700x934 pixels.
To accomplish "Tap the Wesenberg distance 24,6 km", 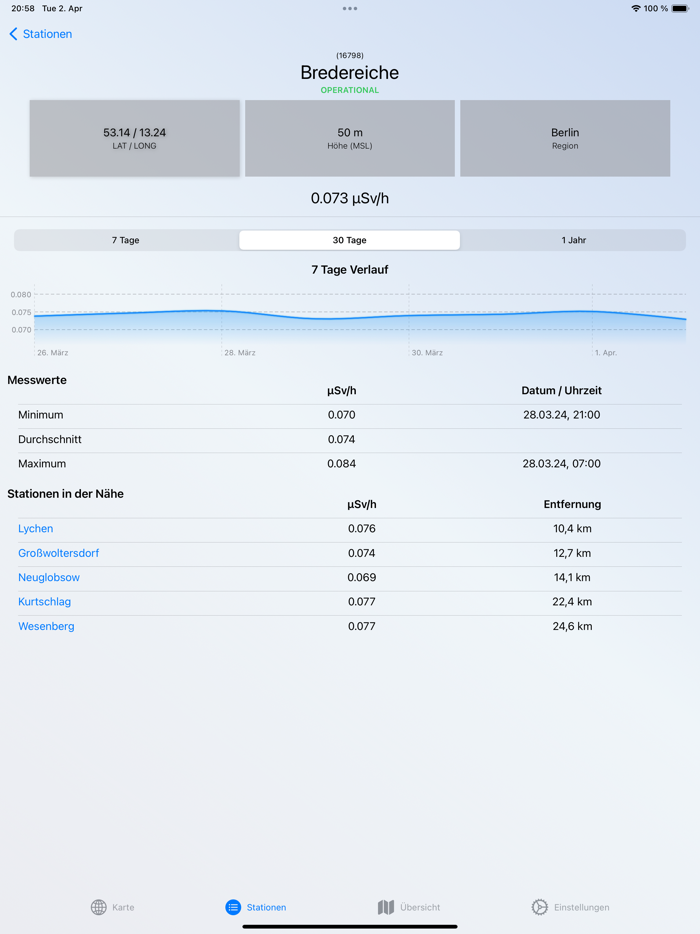I will [573, 626].
